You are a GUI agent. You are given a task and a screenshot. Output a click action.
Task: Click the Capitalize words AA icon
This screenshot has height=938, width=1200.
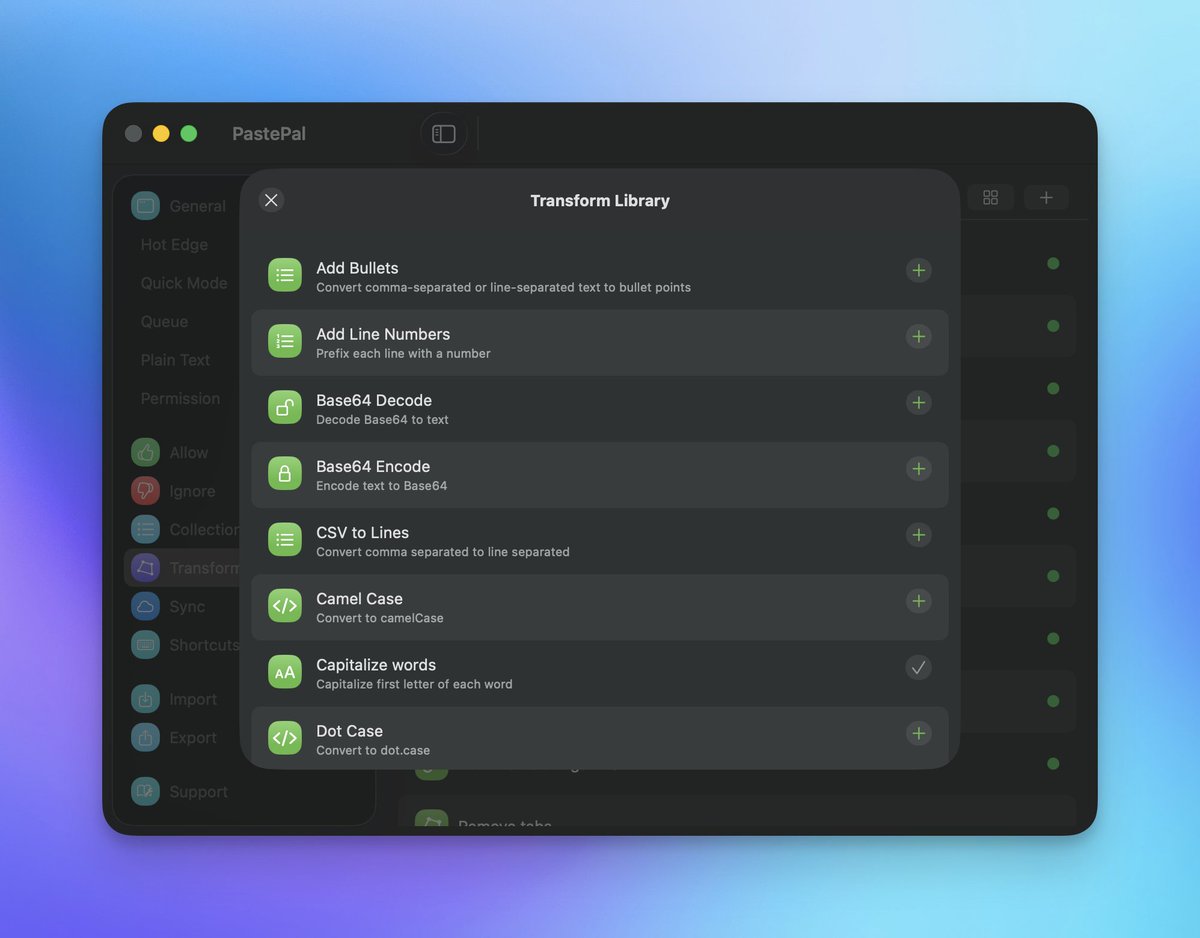click(285, 667)
